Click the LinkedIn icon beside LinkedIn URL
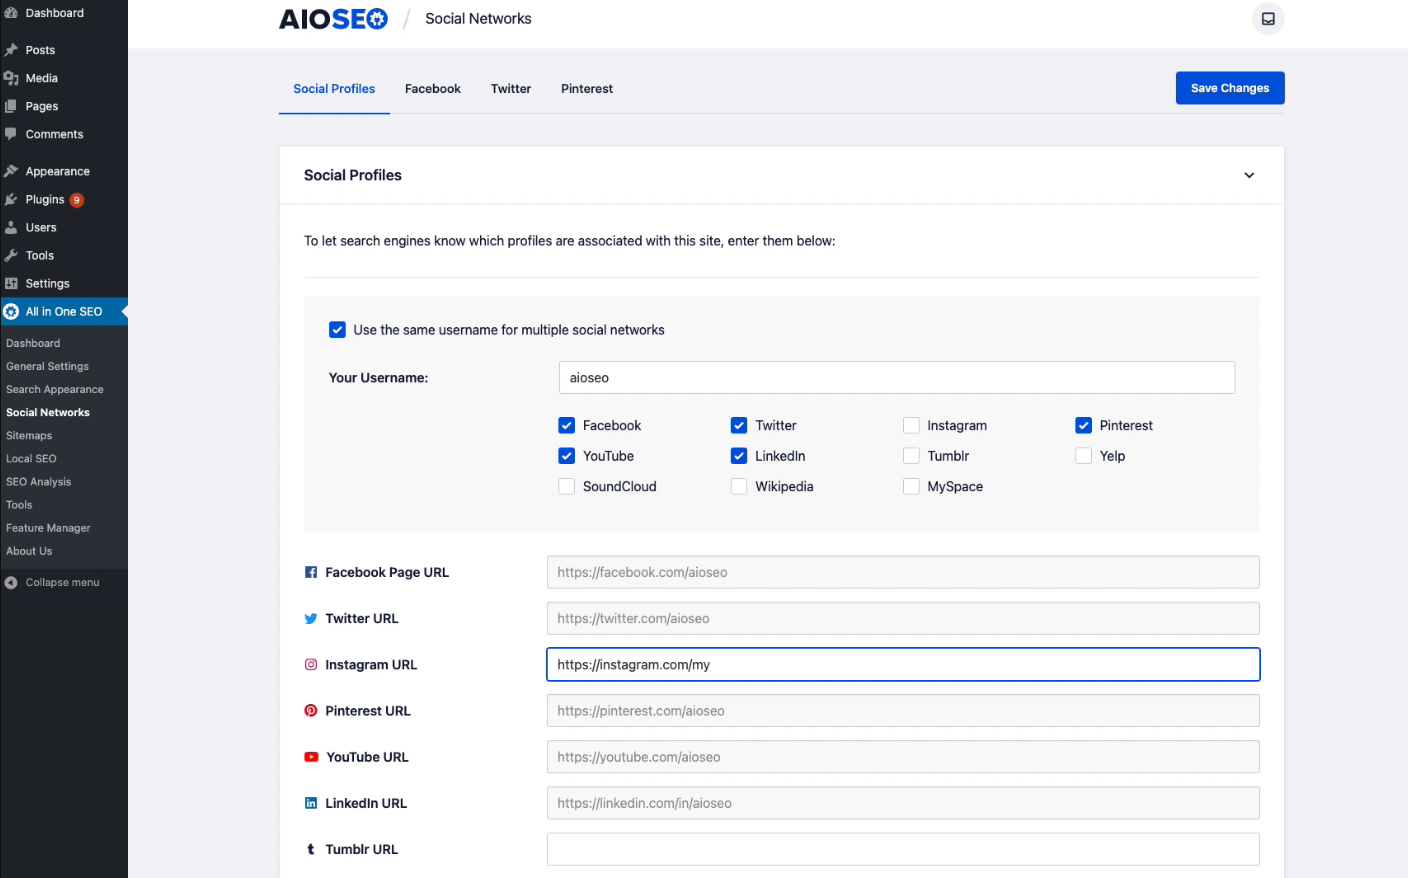Image resolution: width=1408 pixels, height=878 pixels. tap(311, 803)
